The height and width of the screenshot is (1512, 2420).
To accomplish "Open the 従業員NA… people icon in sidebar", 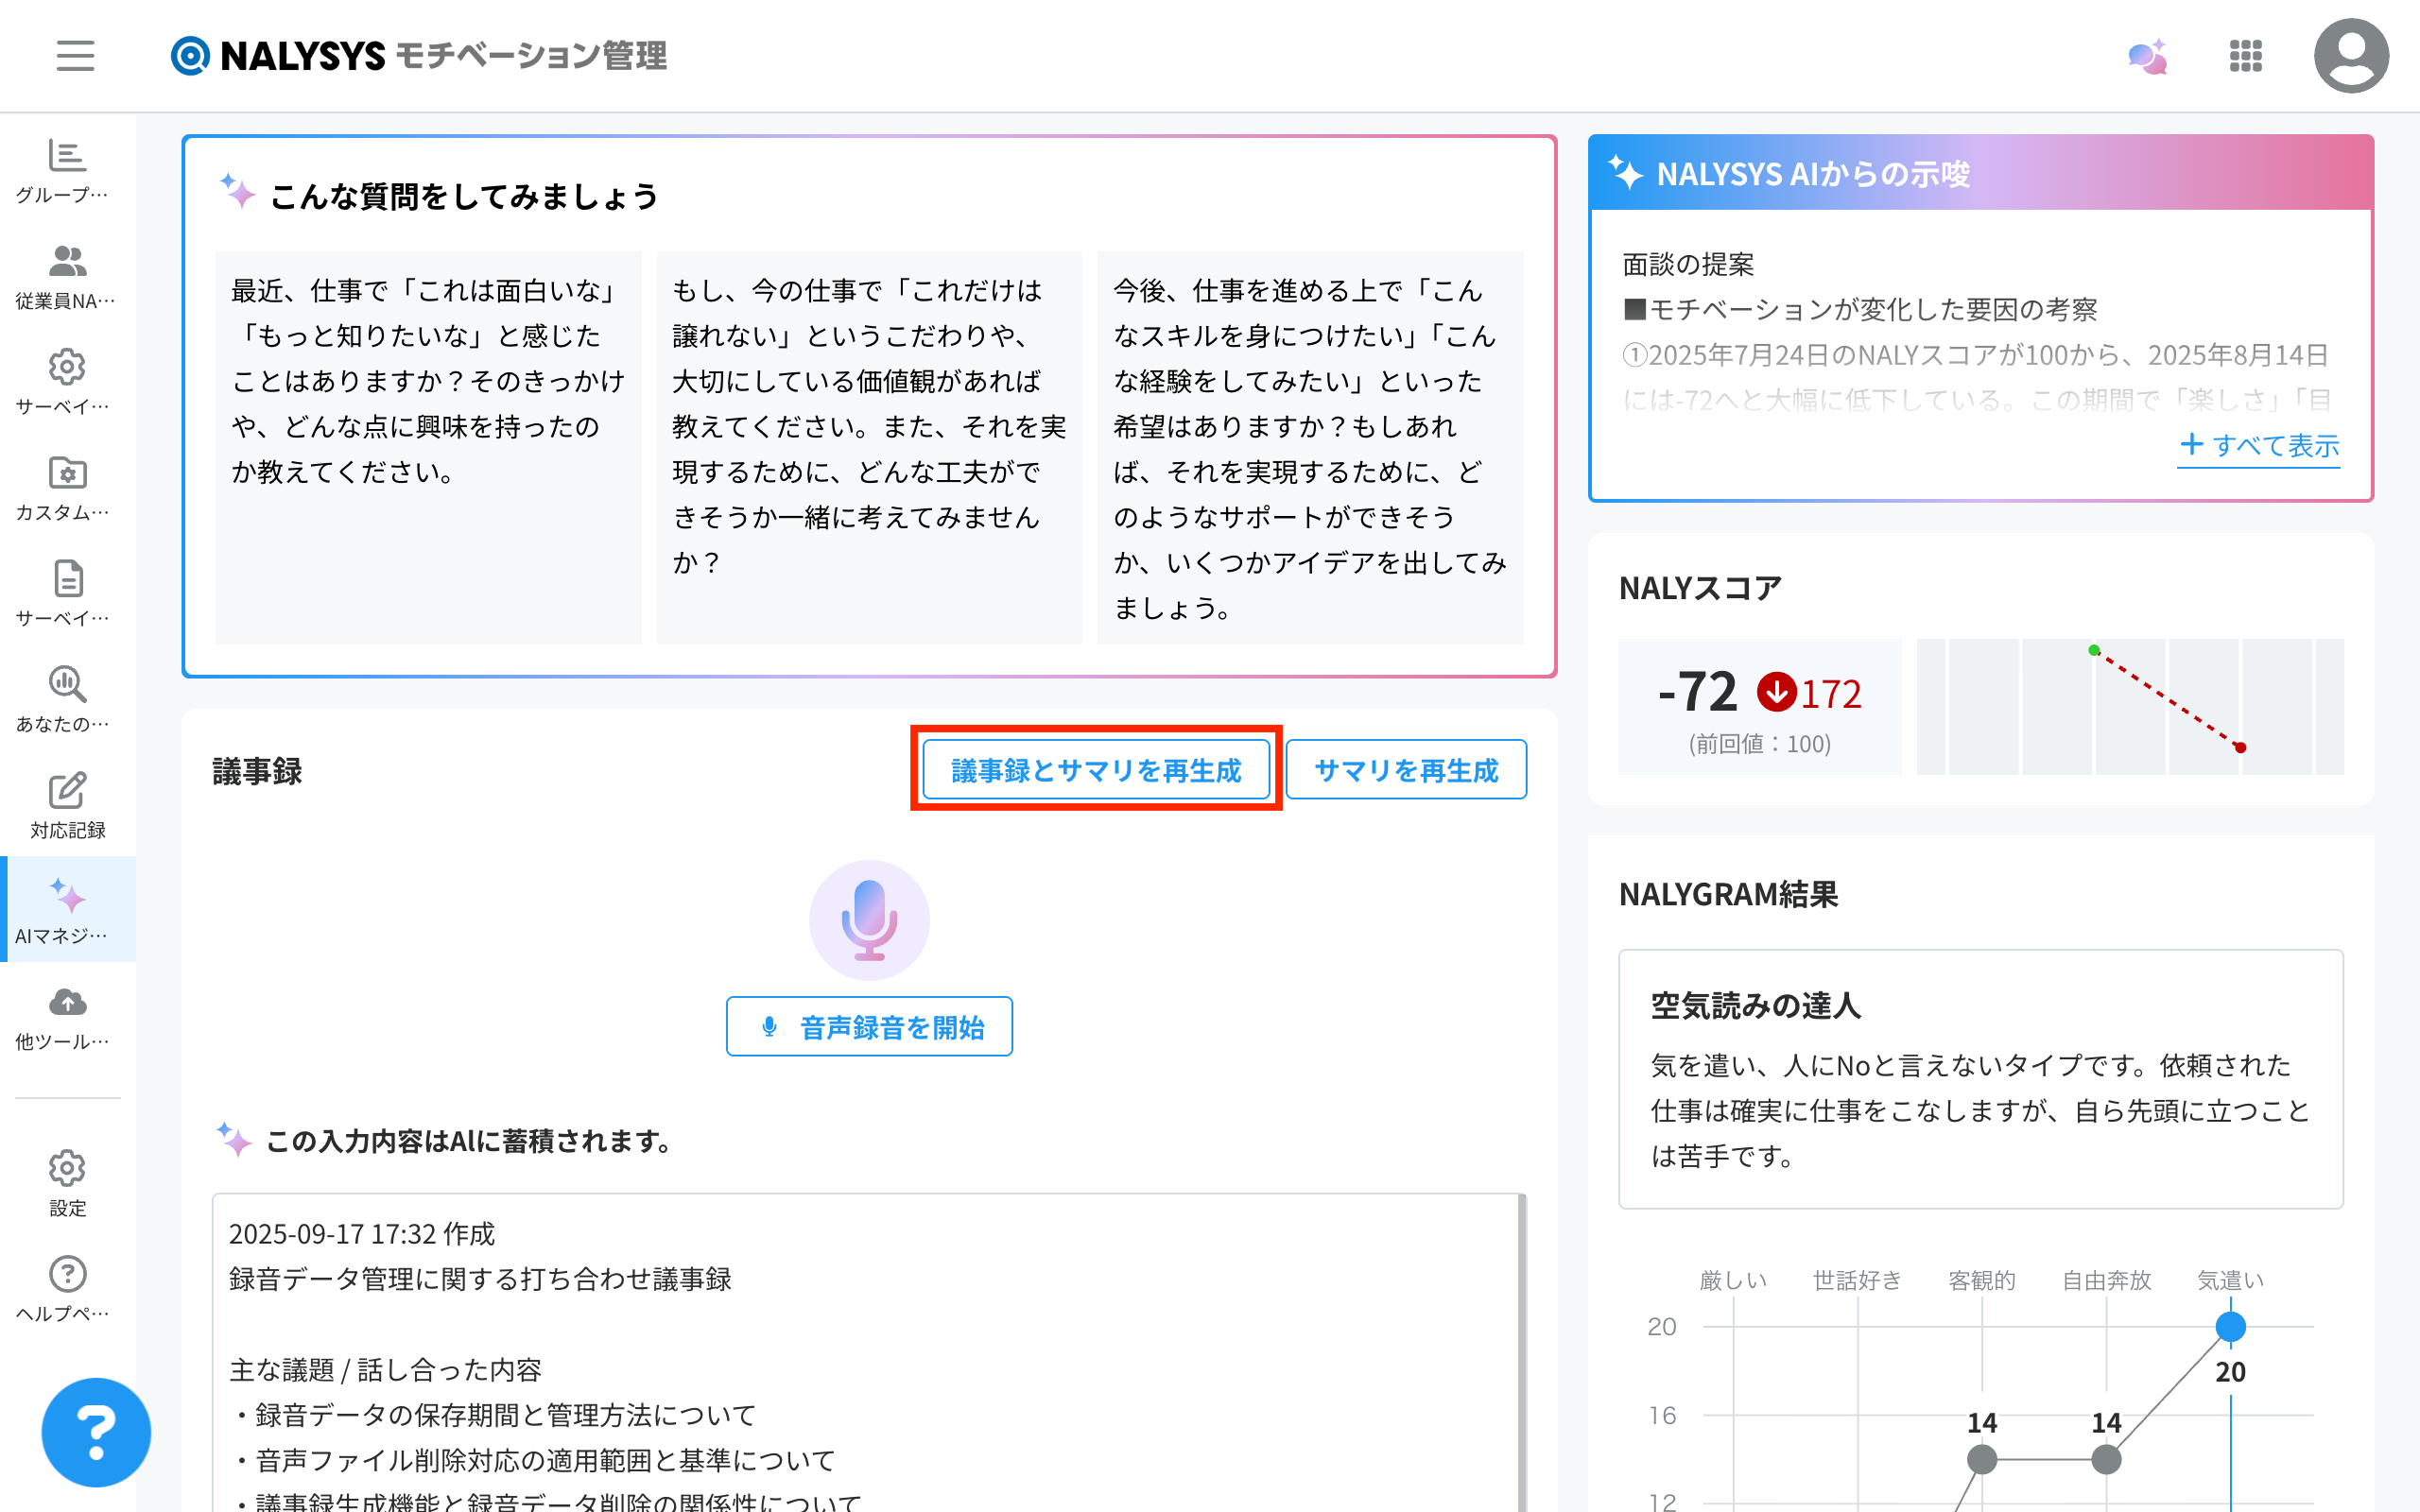I will [67, 276].
